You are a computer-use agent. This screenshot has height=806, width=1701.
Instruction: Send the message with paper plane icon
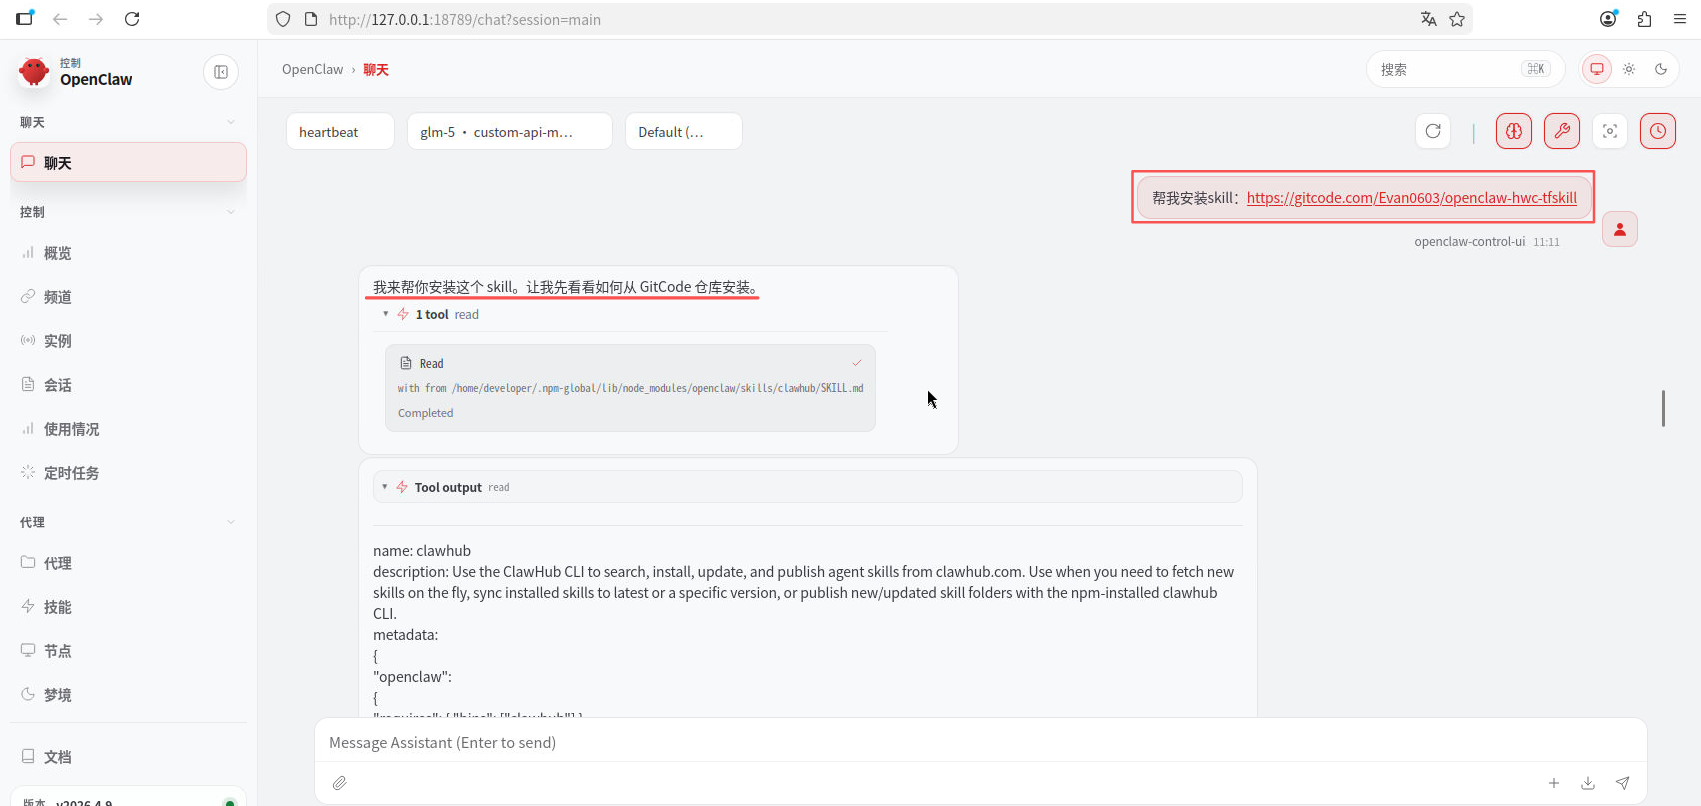1623,783
